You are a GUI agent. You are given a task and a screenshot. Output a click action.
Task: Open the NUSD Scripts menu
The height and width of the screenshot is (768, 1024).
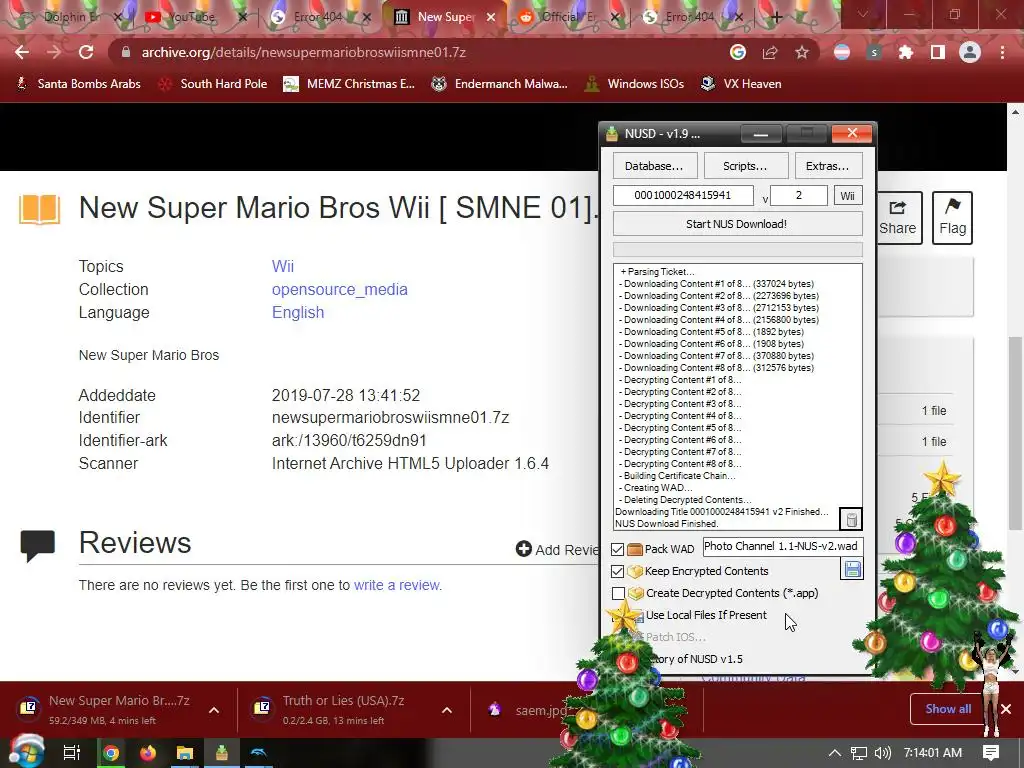pos(745,166)
